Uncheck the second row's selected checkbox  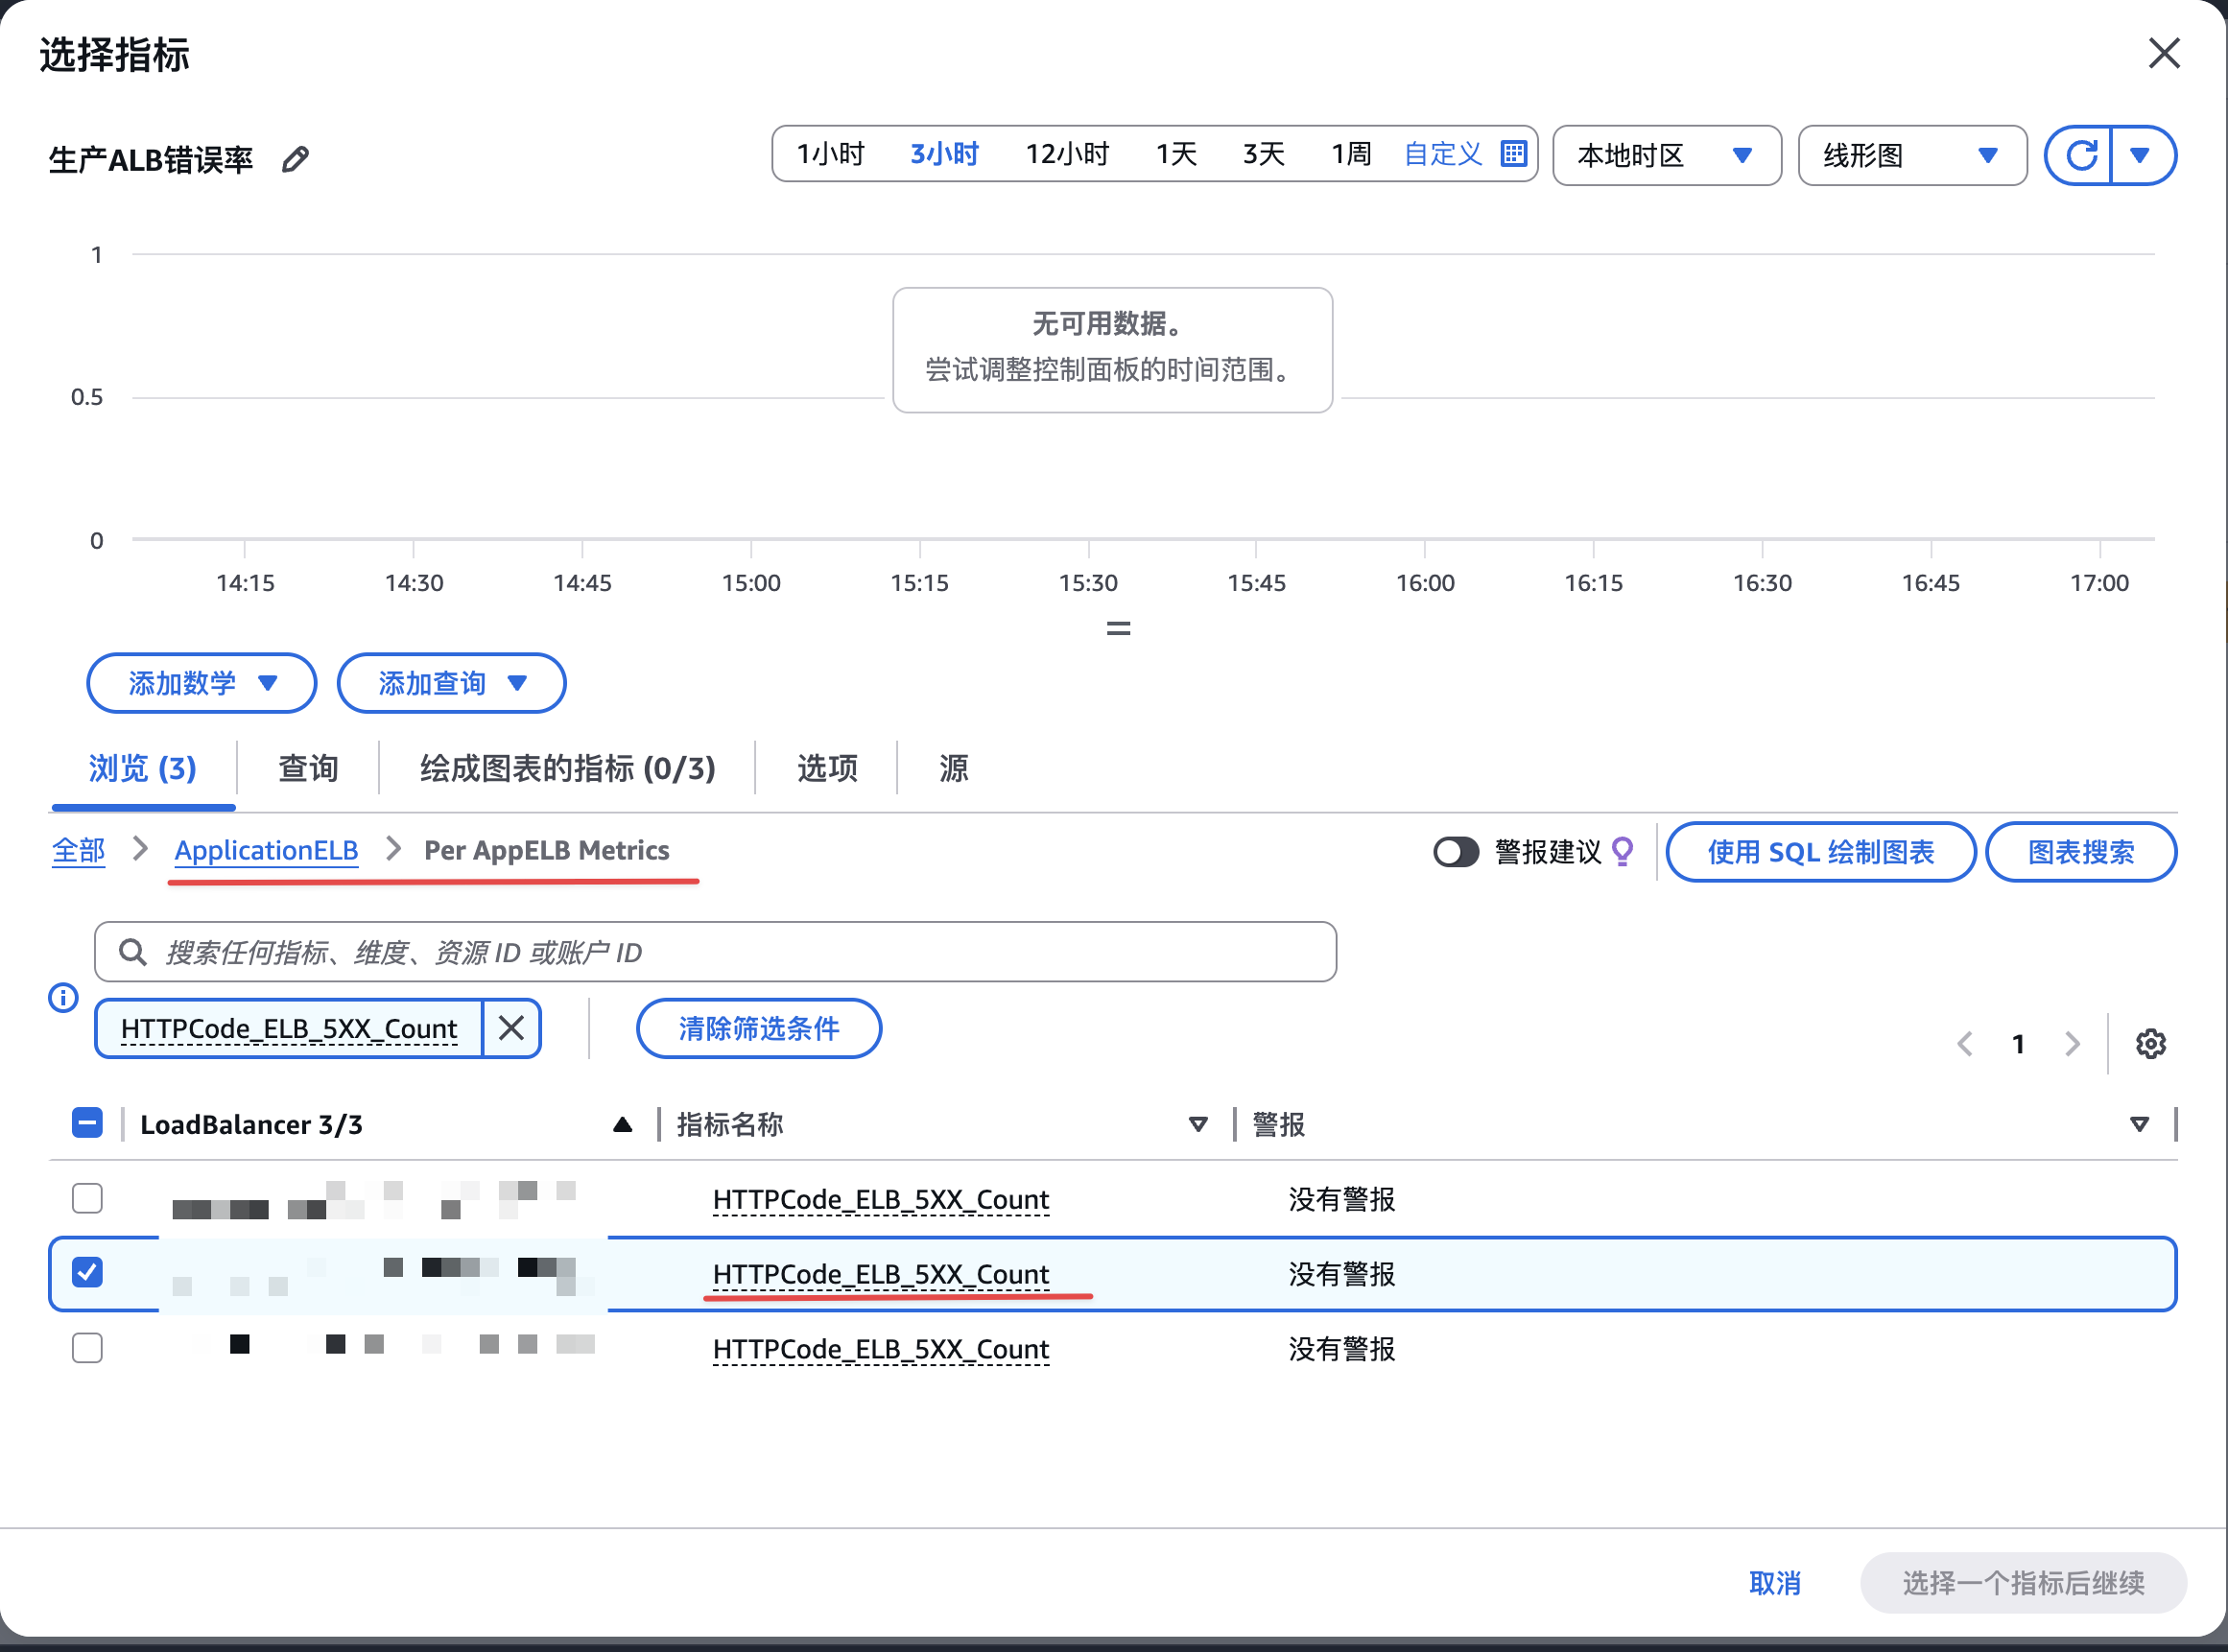point(88,1272)
